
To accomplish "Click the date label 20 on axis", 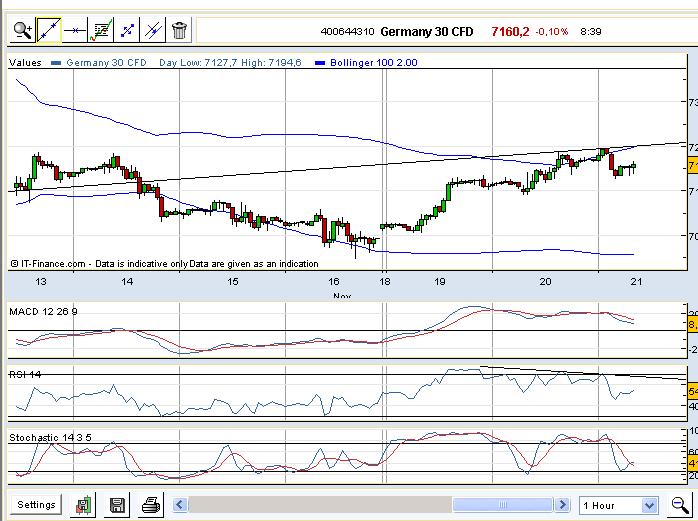I will [545, 281].
